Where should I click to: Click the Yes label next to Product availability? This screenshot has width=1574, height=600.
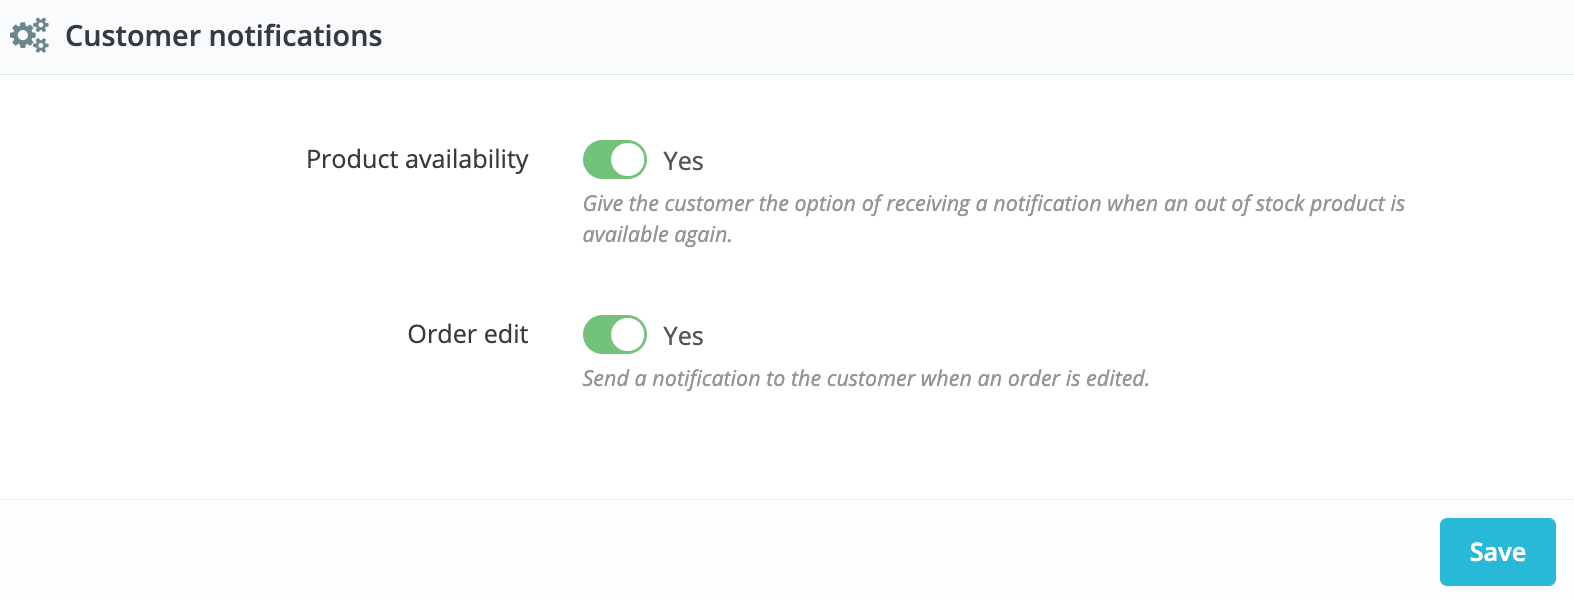683,161
